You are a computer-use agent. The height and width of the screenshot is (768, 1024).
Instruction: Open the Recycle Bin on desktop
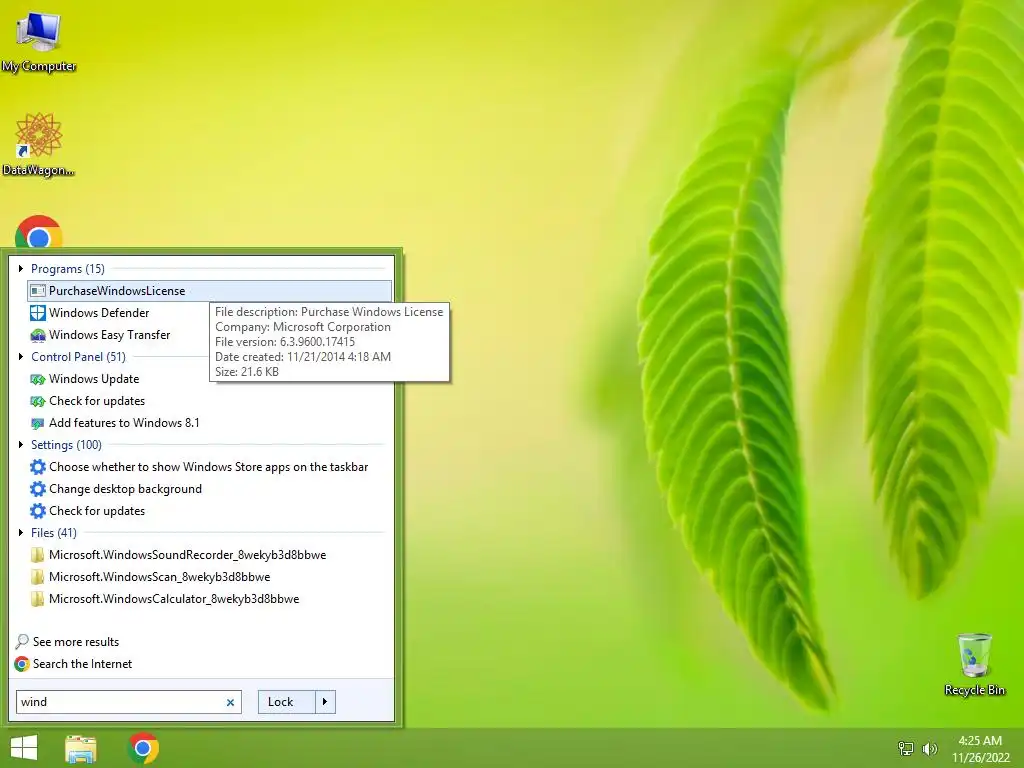pyautogui.click(x=974, y=664)
